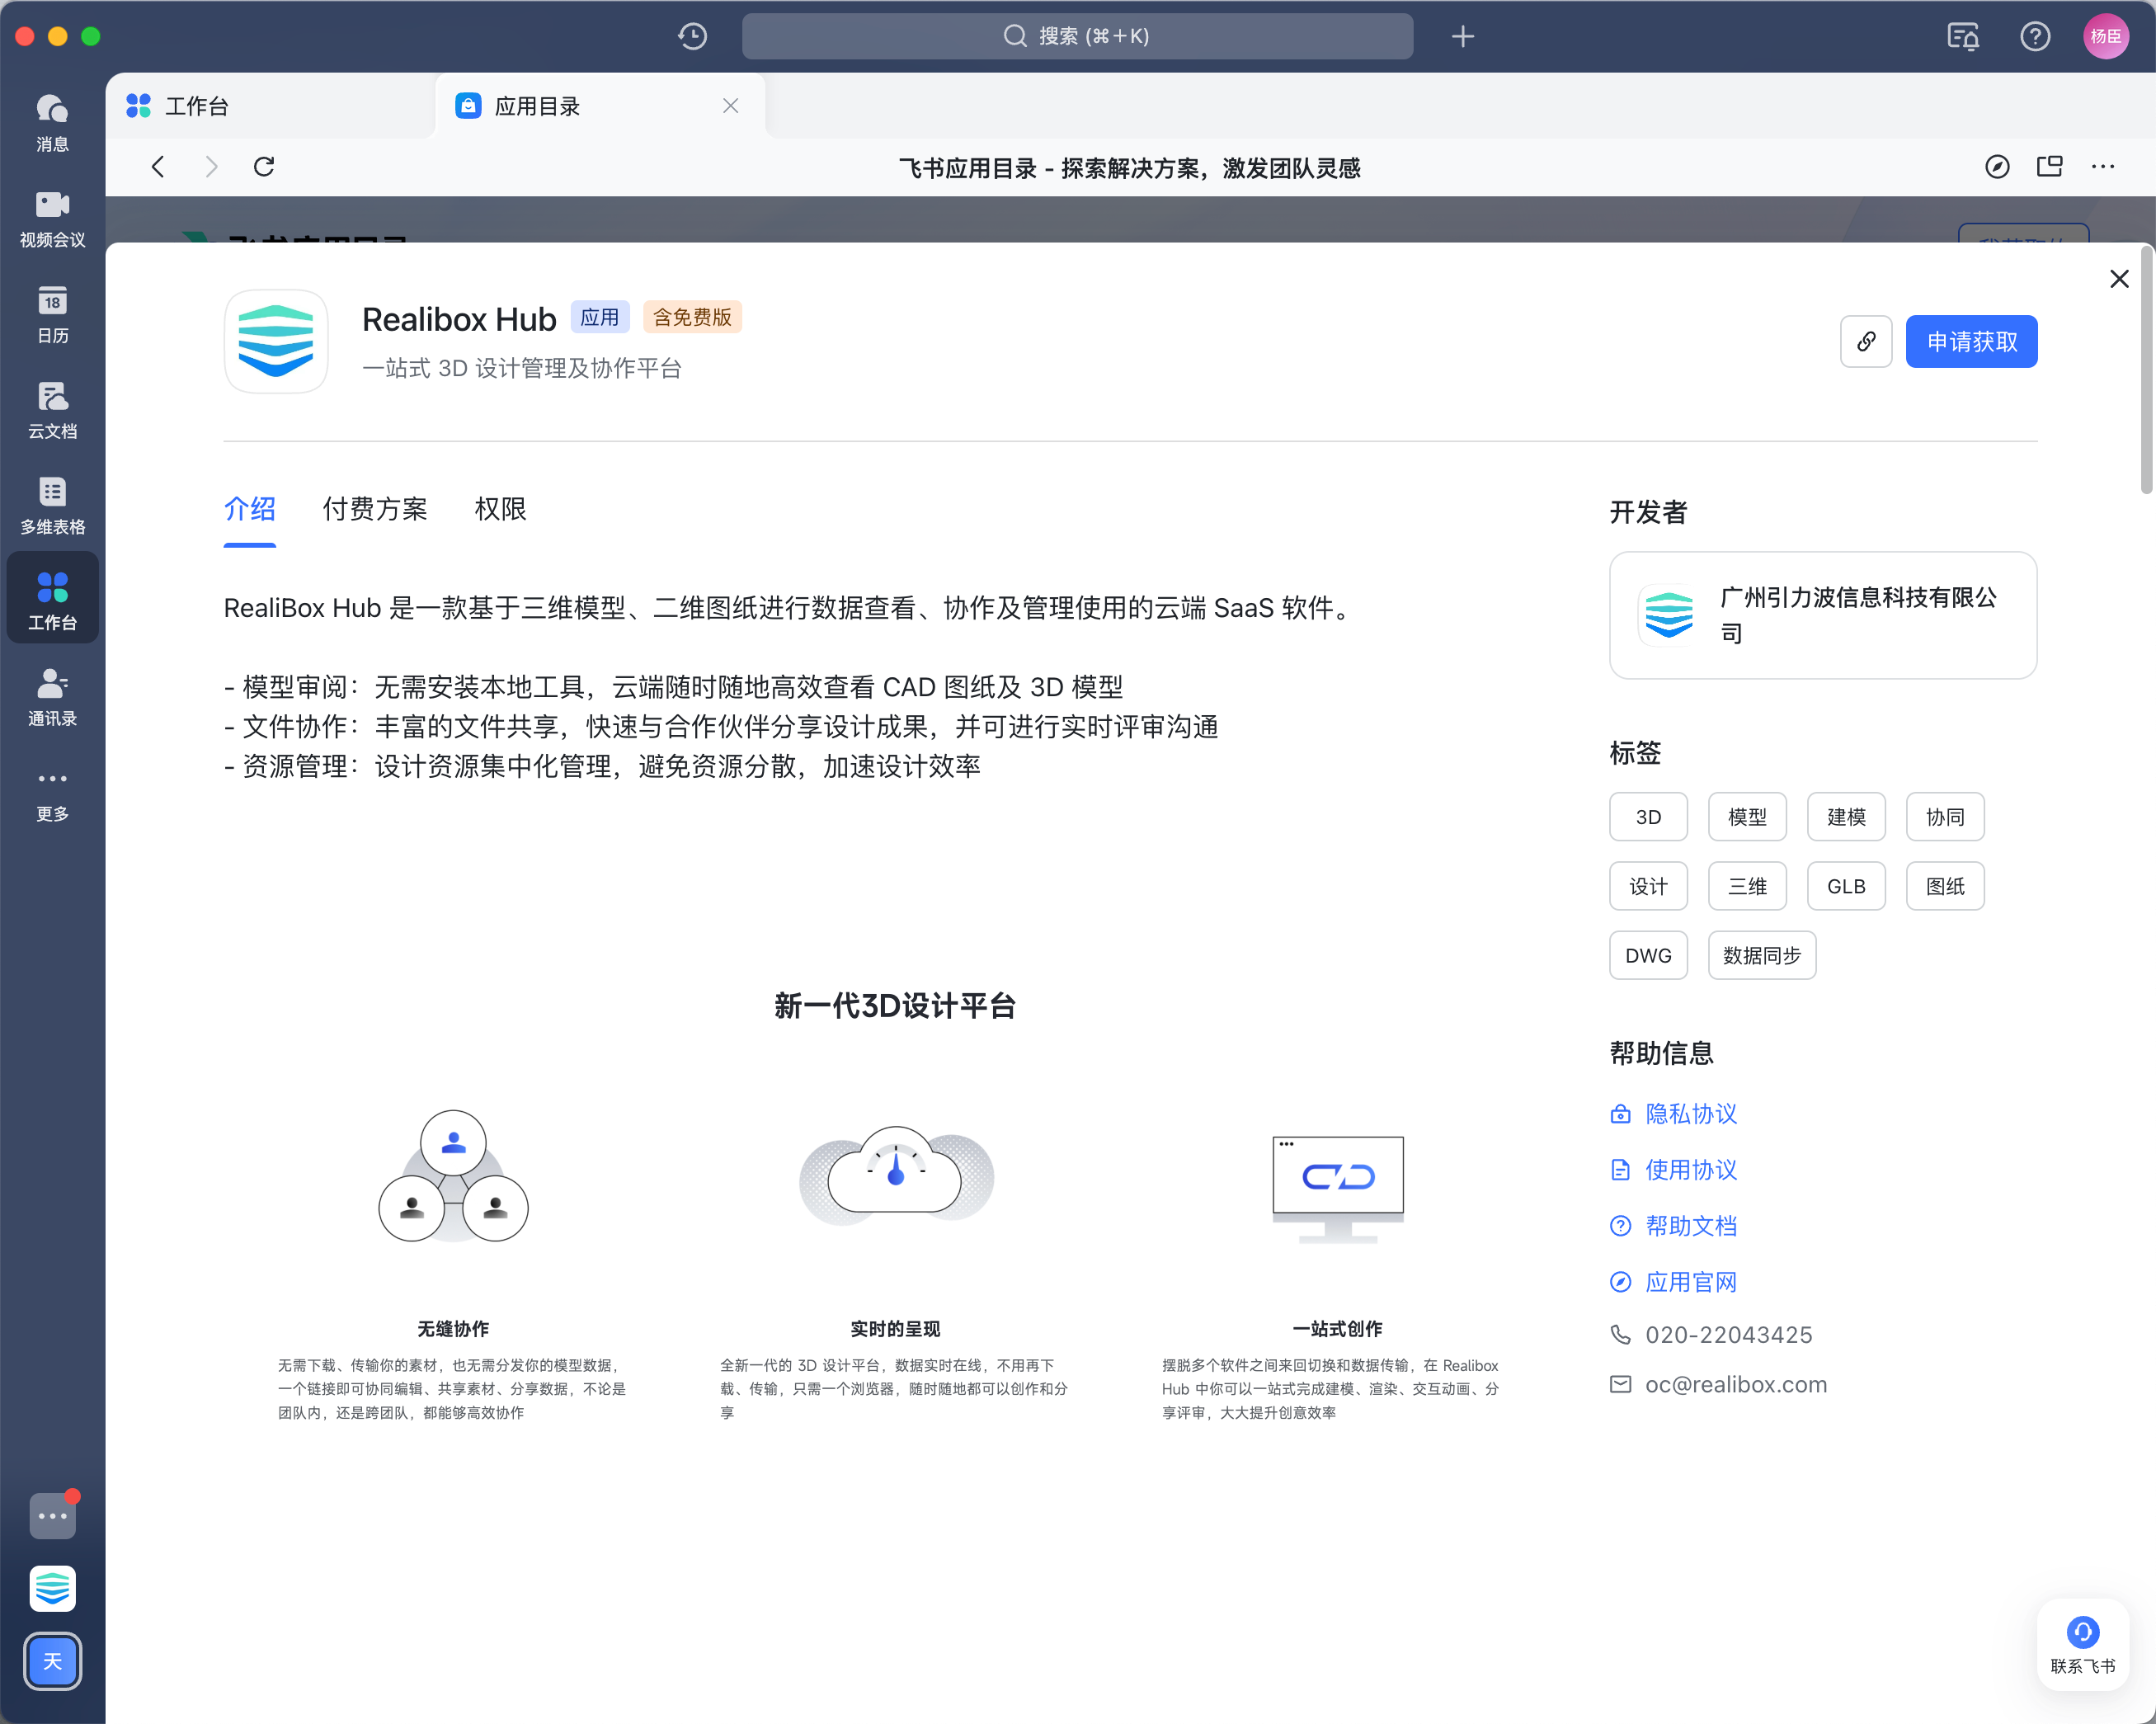Open the 隐私协议 link
This screenshot has width=2156, height=1724.
1691,1114
